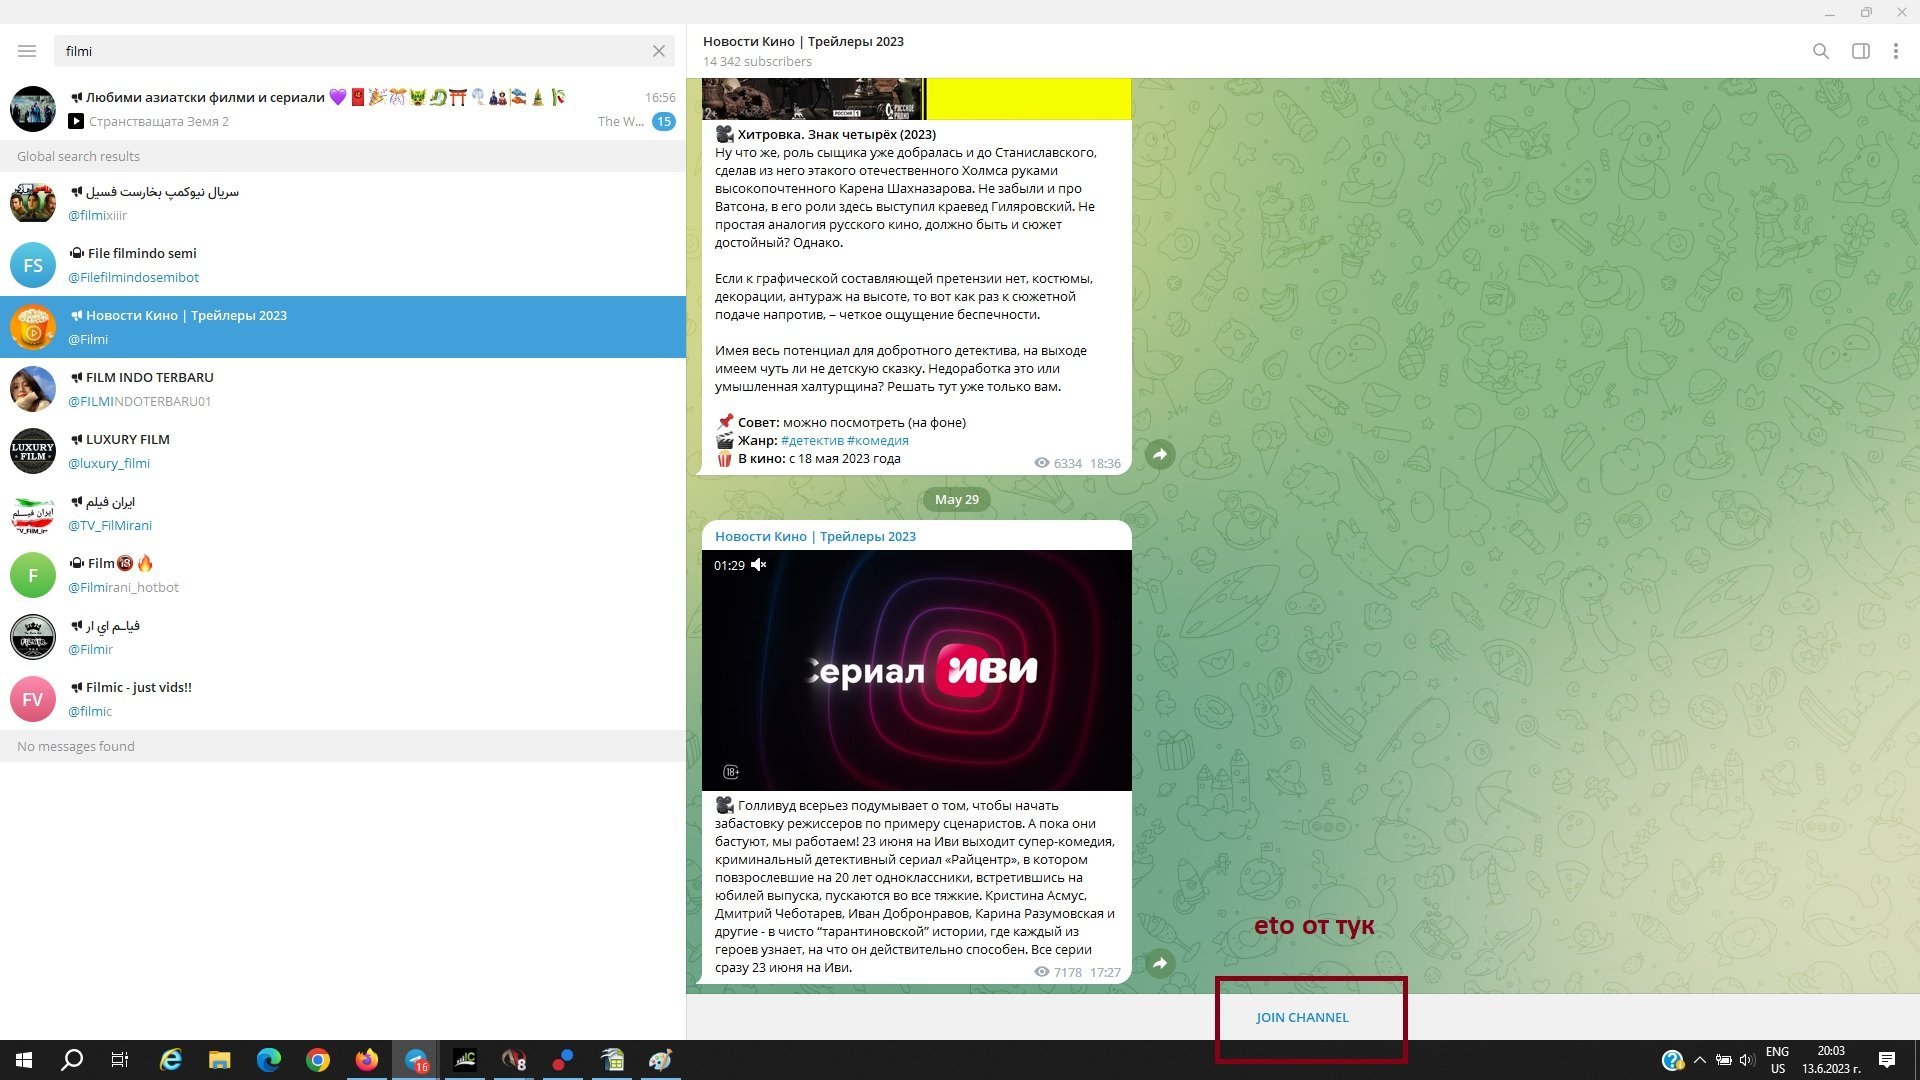Open the three-dot channel options menu
This screenshot has height=1080, width=1920.
(1895, 51)
